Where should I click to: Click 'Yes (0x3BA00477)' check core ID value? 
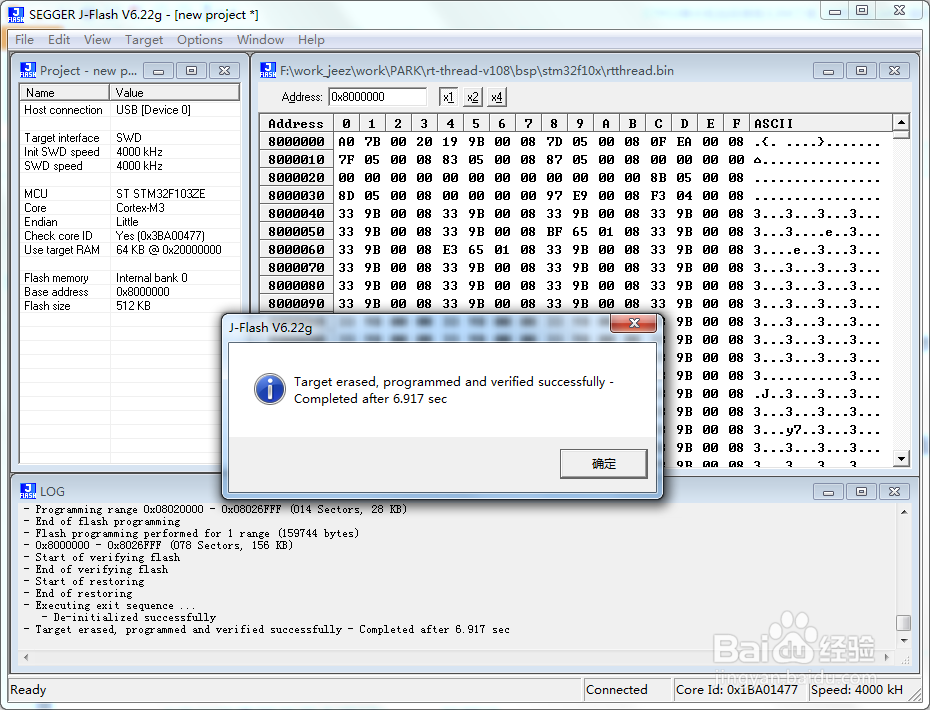tap(160, 235)
